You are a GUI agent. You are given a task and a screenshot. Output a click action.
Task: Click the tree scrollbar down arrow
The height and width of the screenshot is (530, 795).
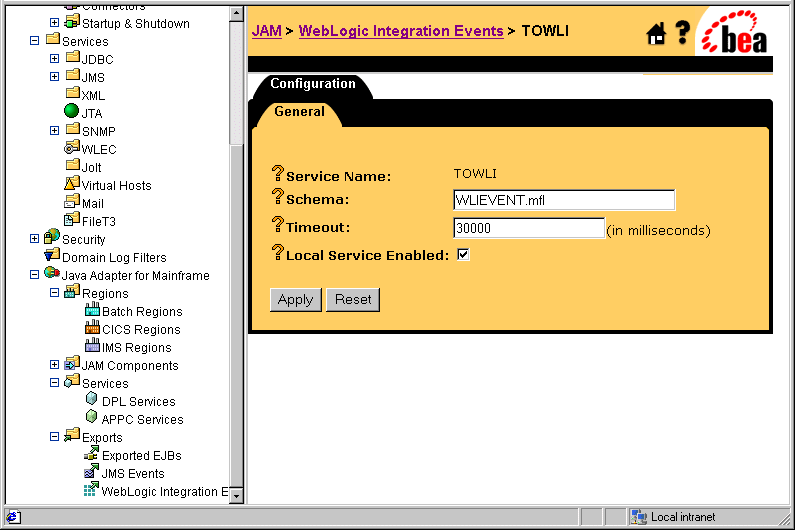coord(236,496)
